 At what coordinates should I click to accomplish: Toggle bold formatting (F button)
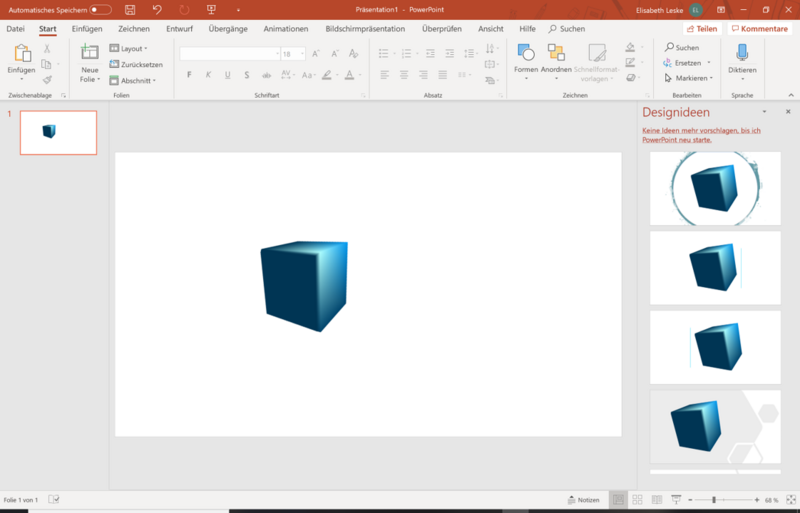coord(189,75)
